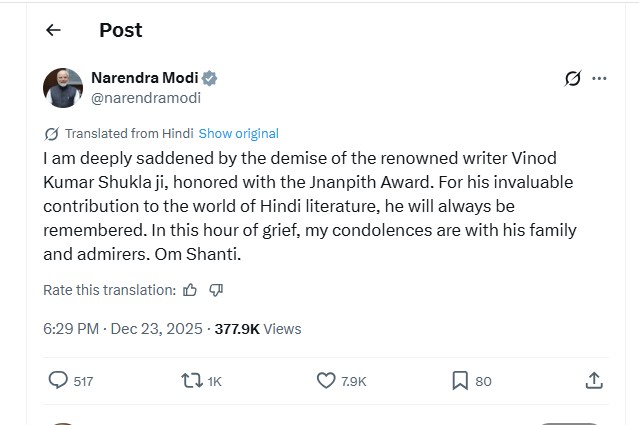Rate the translation with thumbs up

190,290
